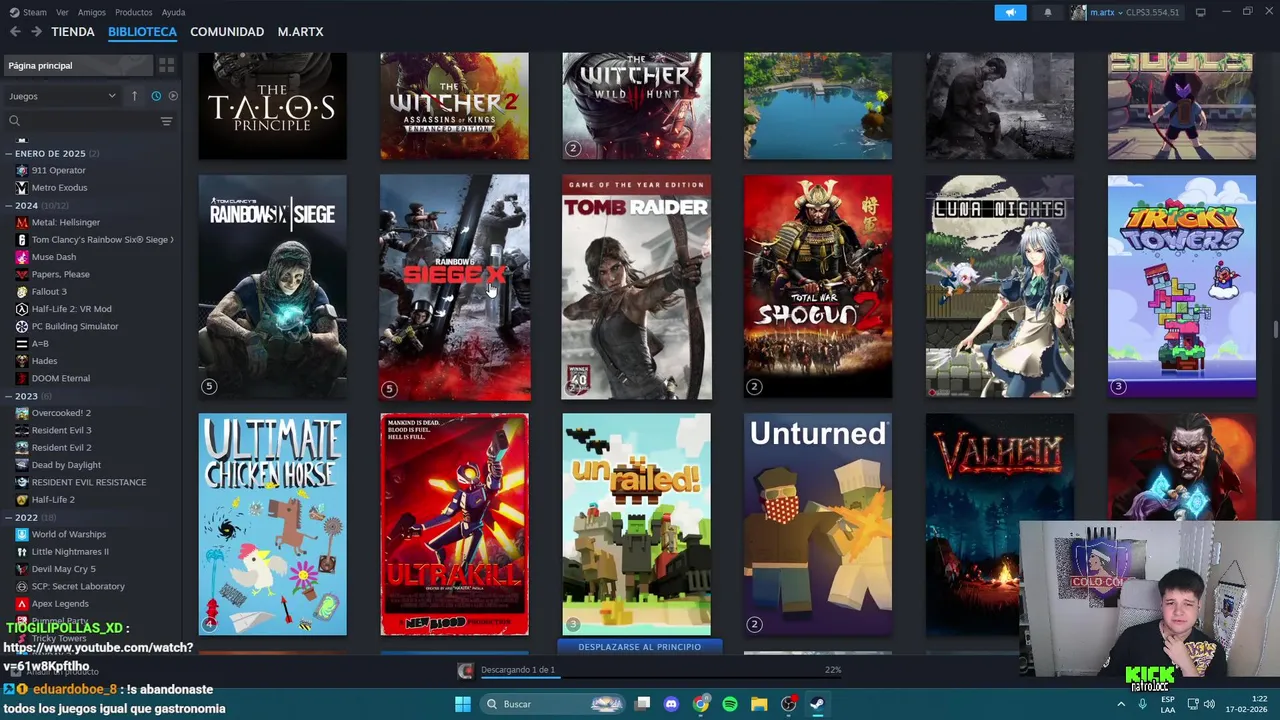
Task: Select Metal: Hellsinger in the list
Action: [x=65, y=222]
